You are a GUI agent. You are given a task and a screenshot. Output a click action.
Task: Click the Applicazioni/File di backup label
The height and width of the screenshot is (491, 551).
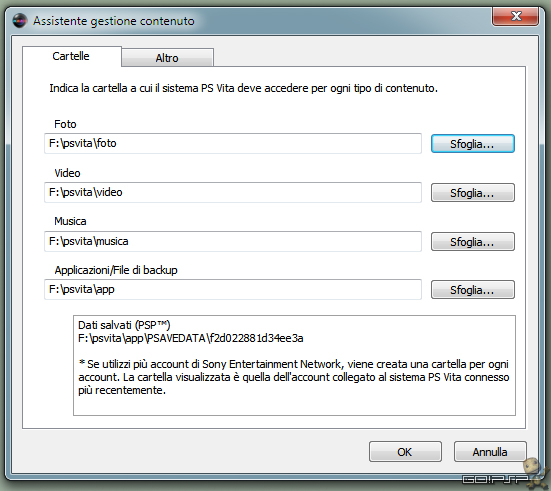click(116, 270)
